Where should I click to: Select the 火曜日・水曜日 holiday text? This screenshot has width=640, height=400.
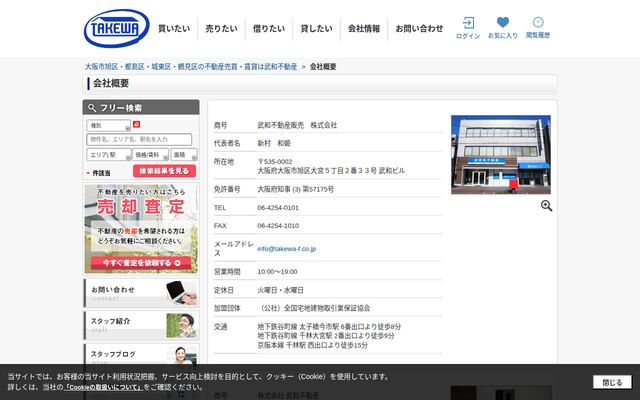point(280,290)
